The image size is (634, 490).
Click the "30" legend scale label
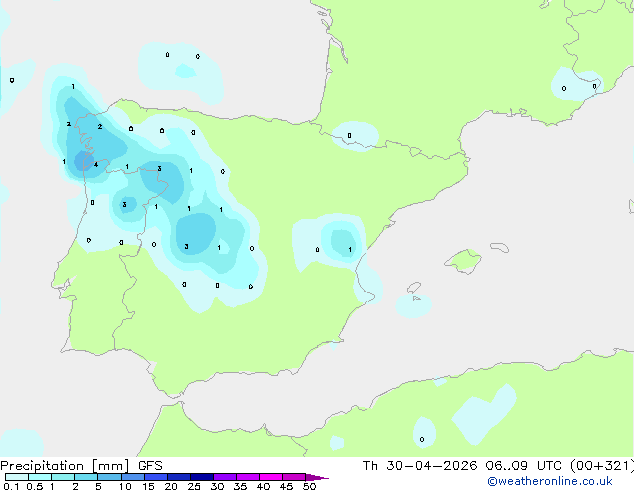pyautogui.click(x=217, y=486)
